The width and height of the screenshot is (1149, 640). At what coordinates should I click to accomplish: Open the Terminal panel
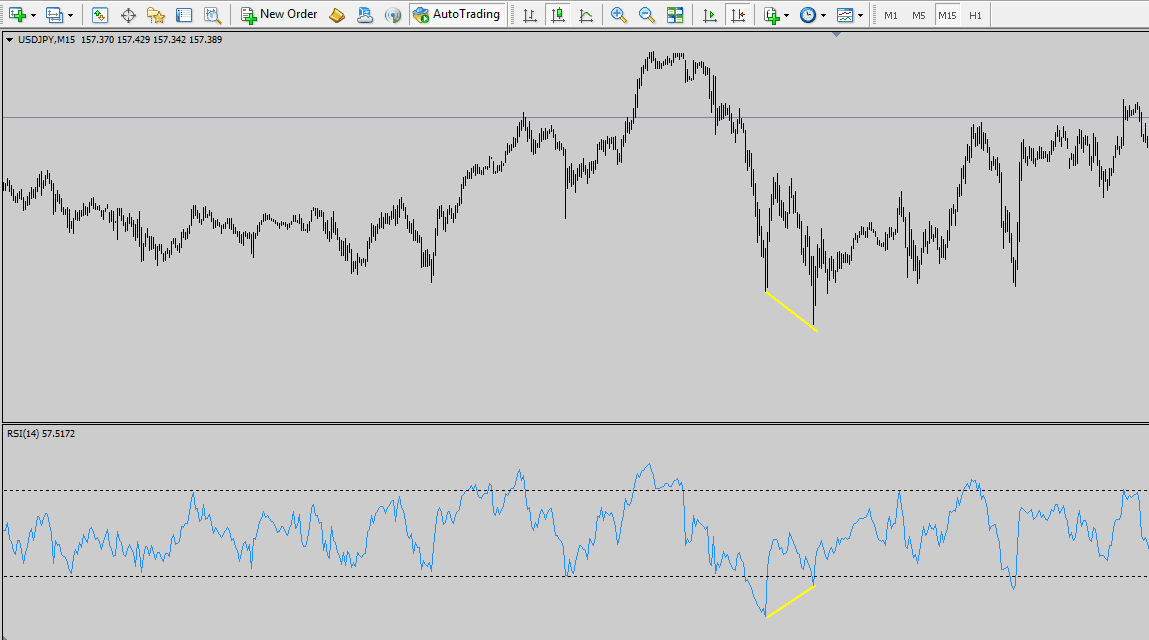183,15
